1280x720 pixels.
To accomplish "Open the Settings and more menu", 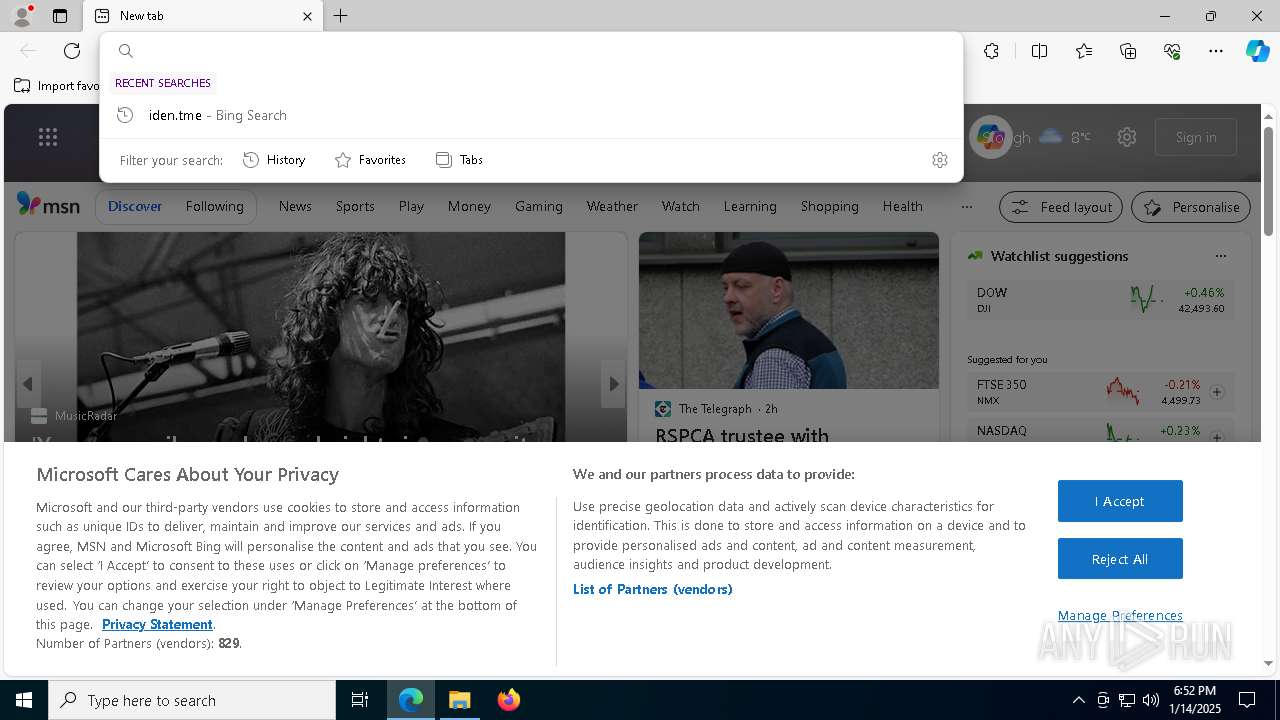I will [1216, 51].
